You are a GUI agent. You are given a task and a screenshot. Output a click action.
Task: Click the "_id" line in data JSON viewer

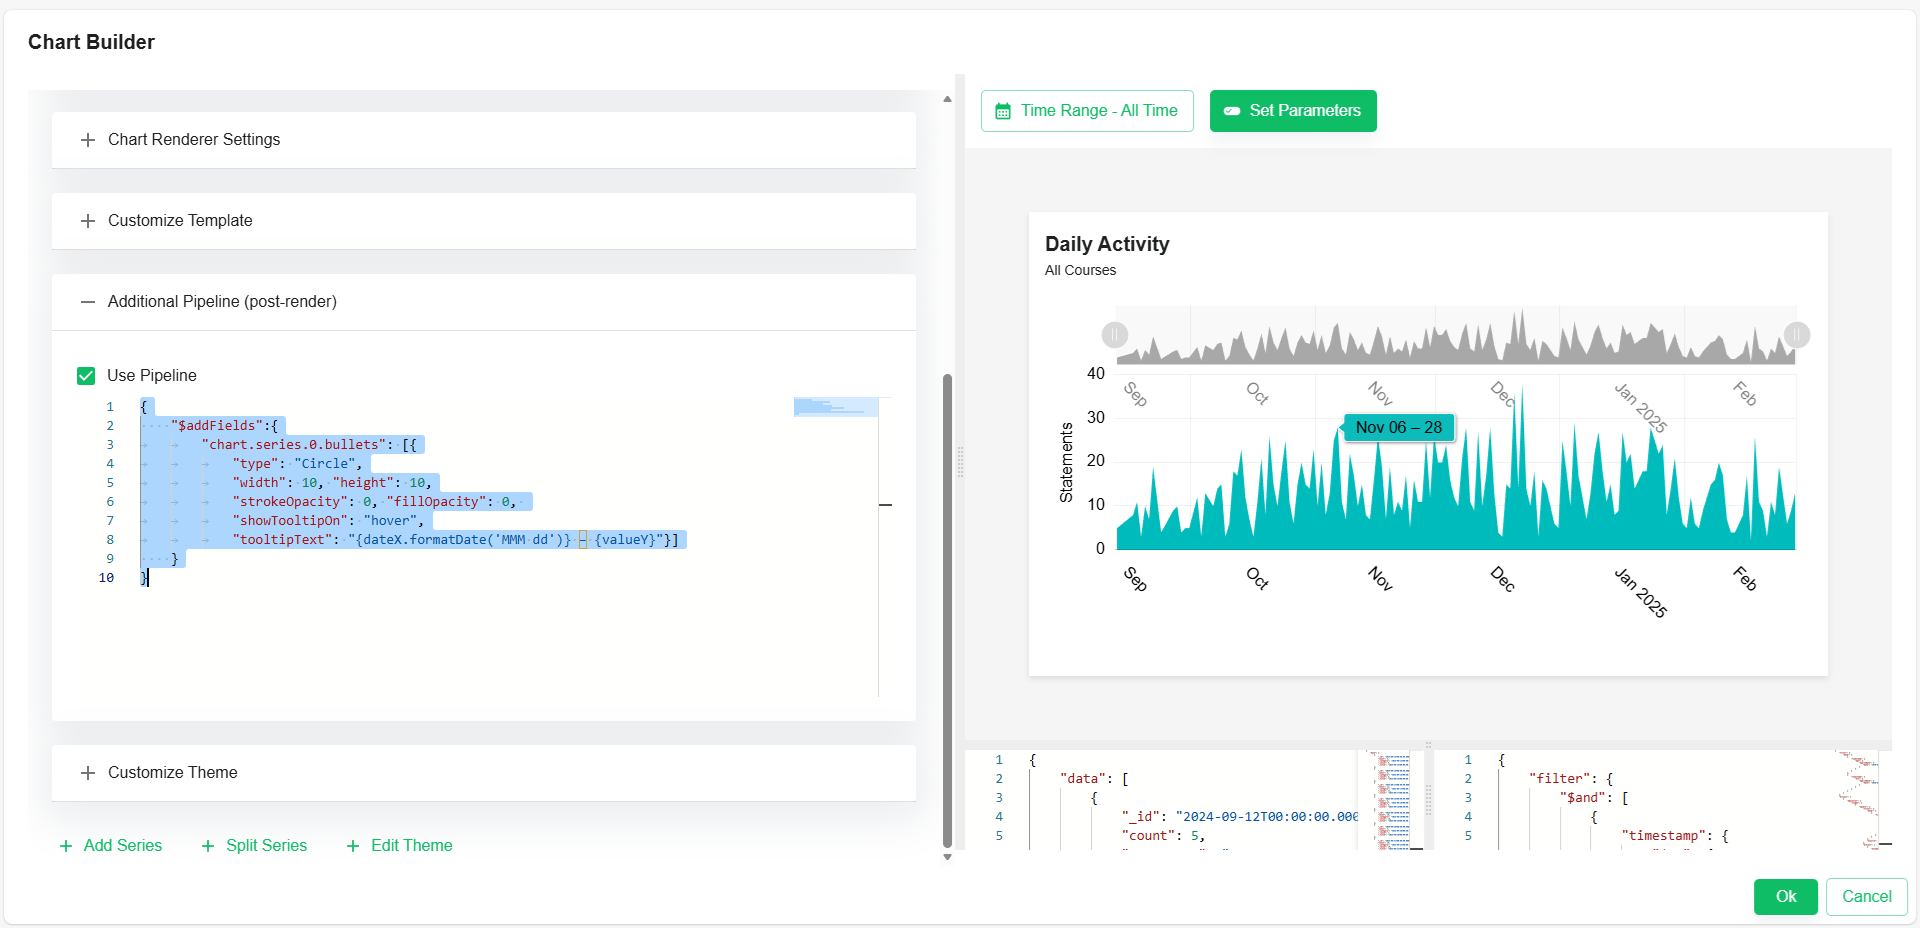tap(1240, 817)
